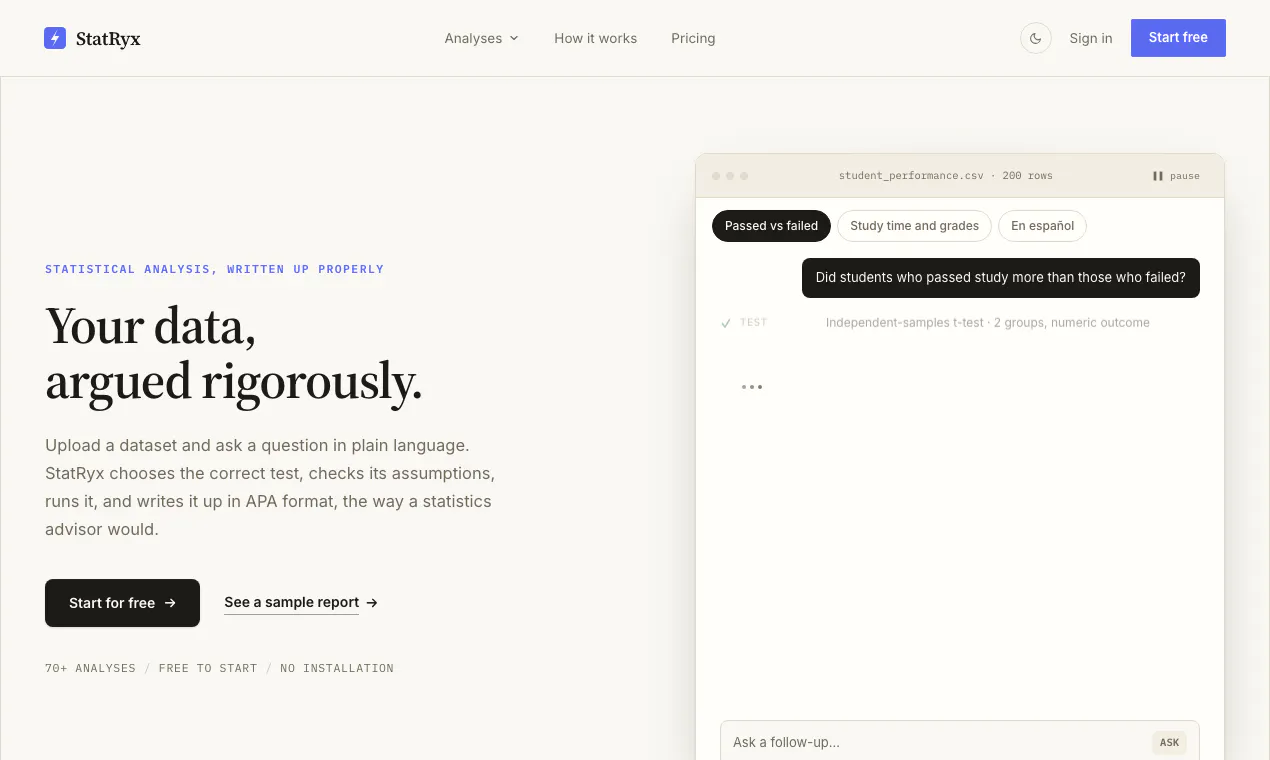Click the Start free button in header
This screenshot has width=1270, height=760.
click(x=1178, y=38)
